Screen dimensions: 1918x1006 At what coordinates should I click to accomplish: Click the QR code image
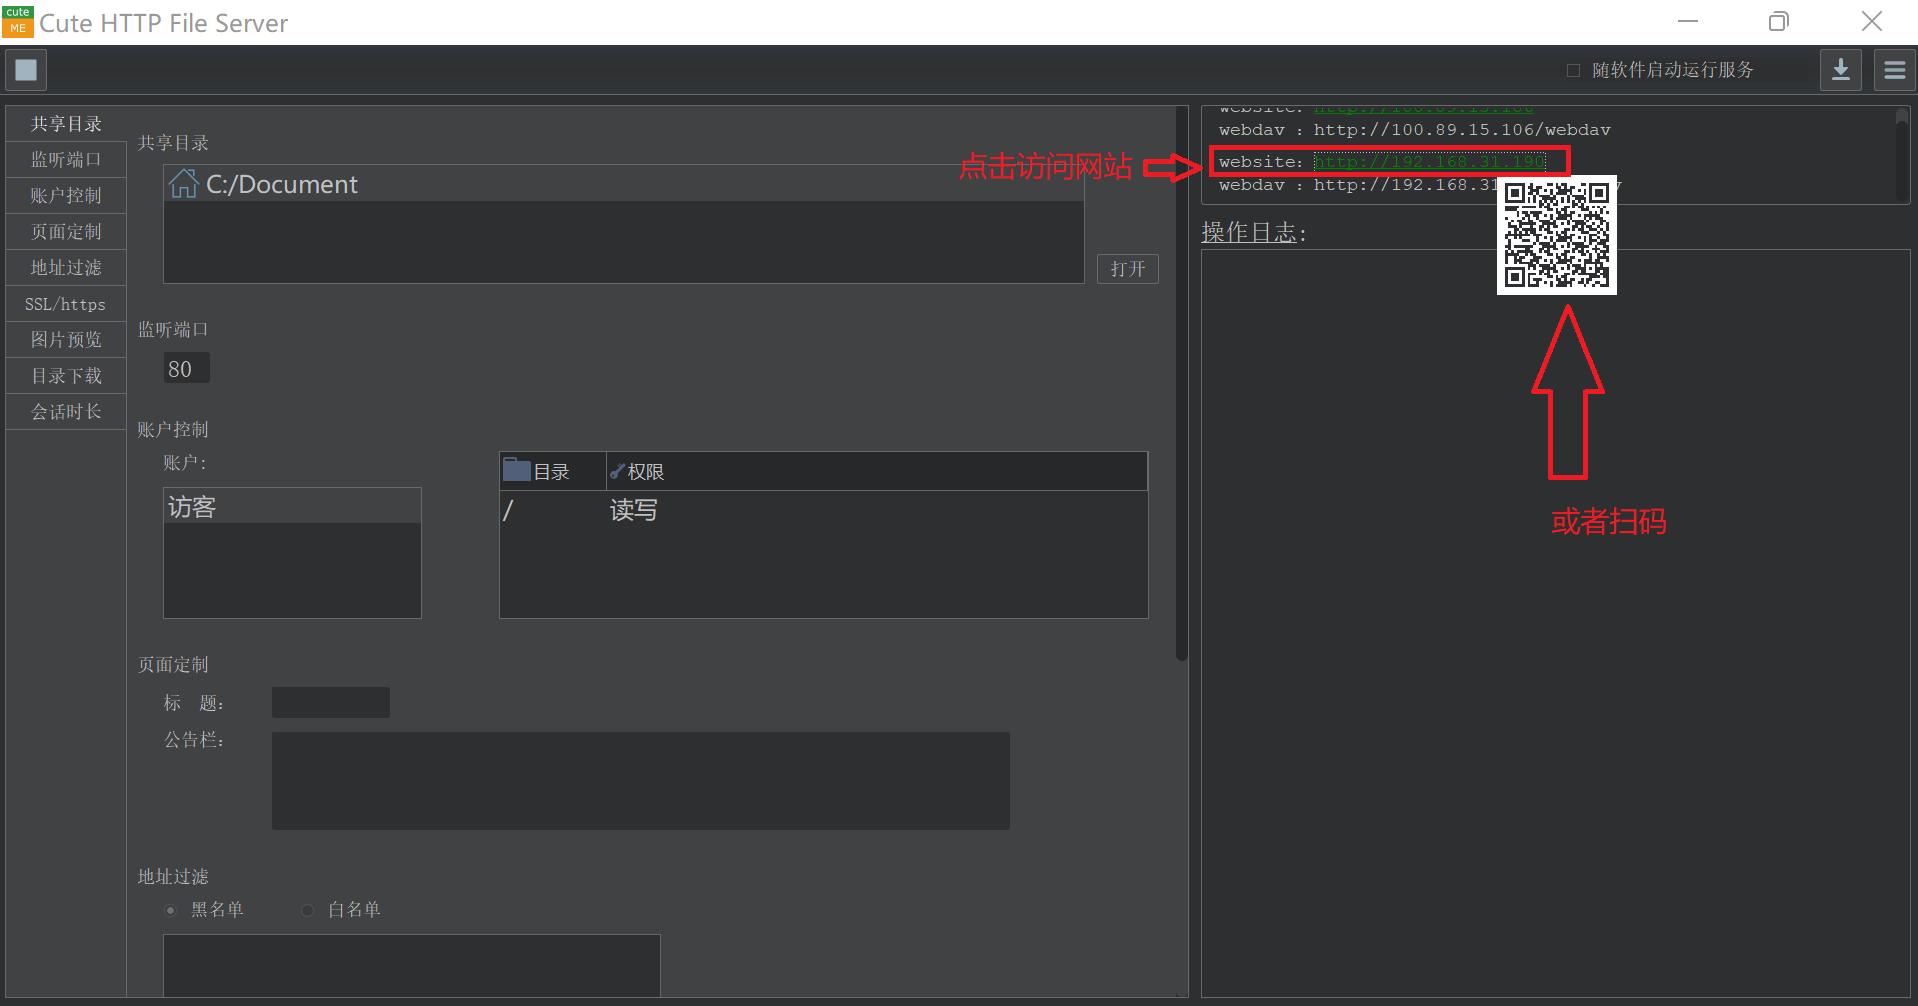tap(1556, 236)
